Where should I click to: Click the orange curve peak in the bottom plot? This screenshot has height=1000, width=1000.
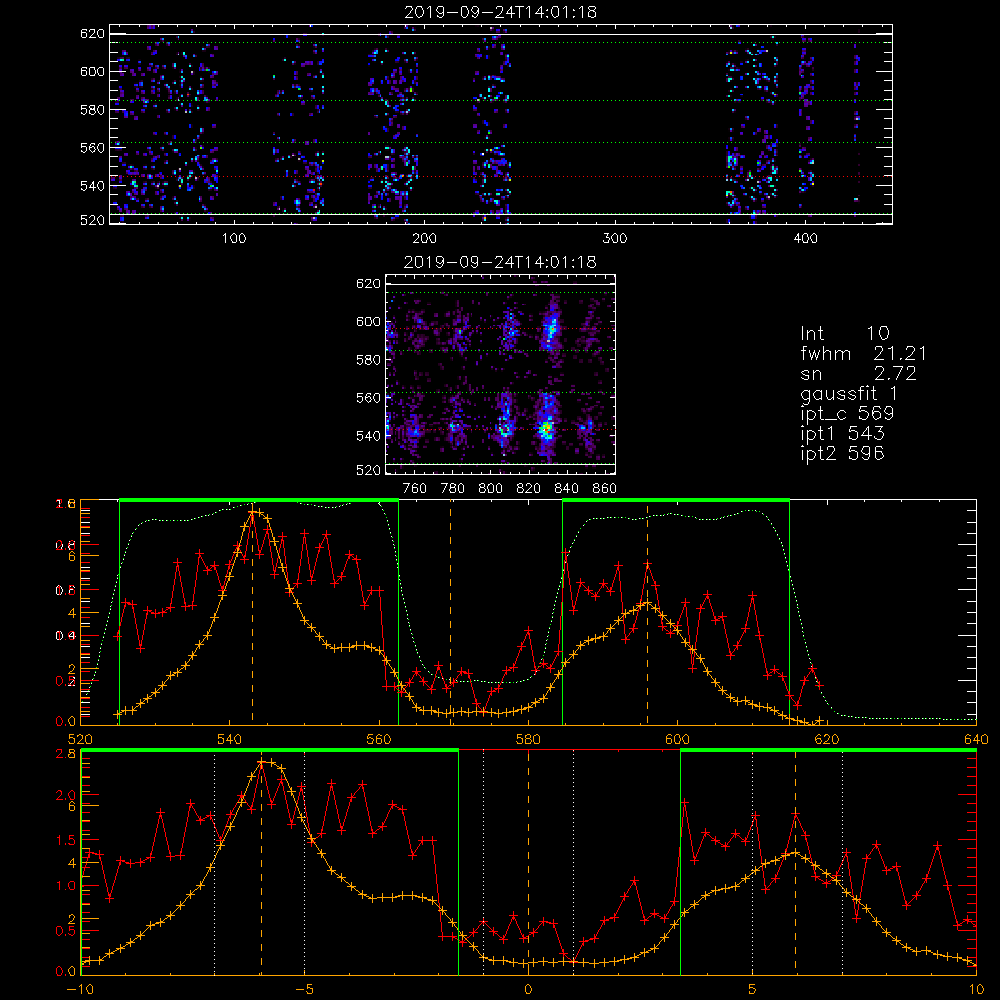pyautogui.click(x=263, y=762)
